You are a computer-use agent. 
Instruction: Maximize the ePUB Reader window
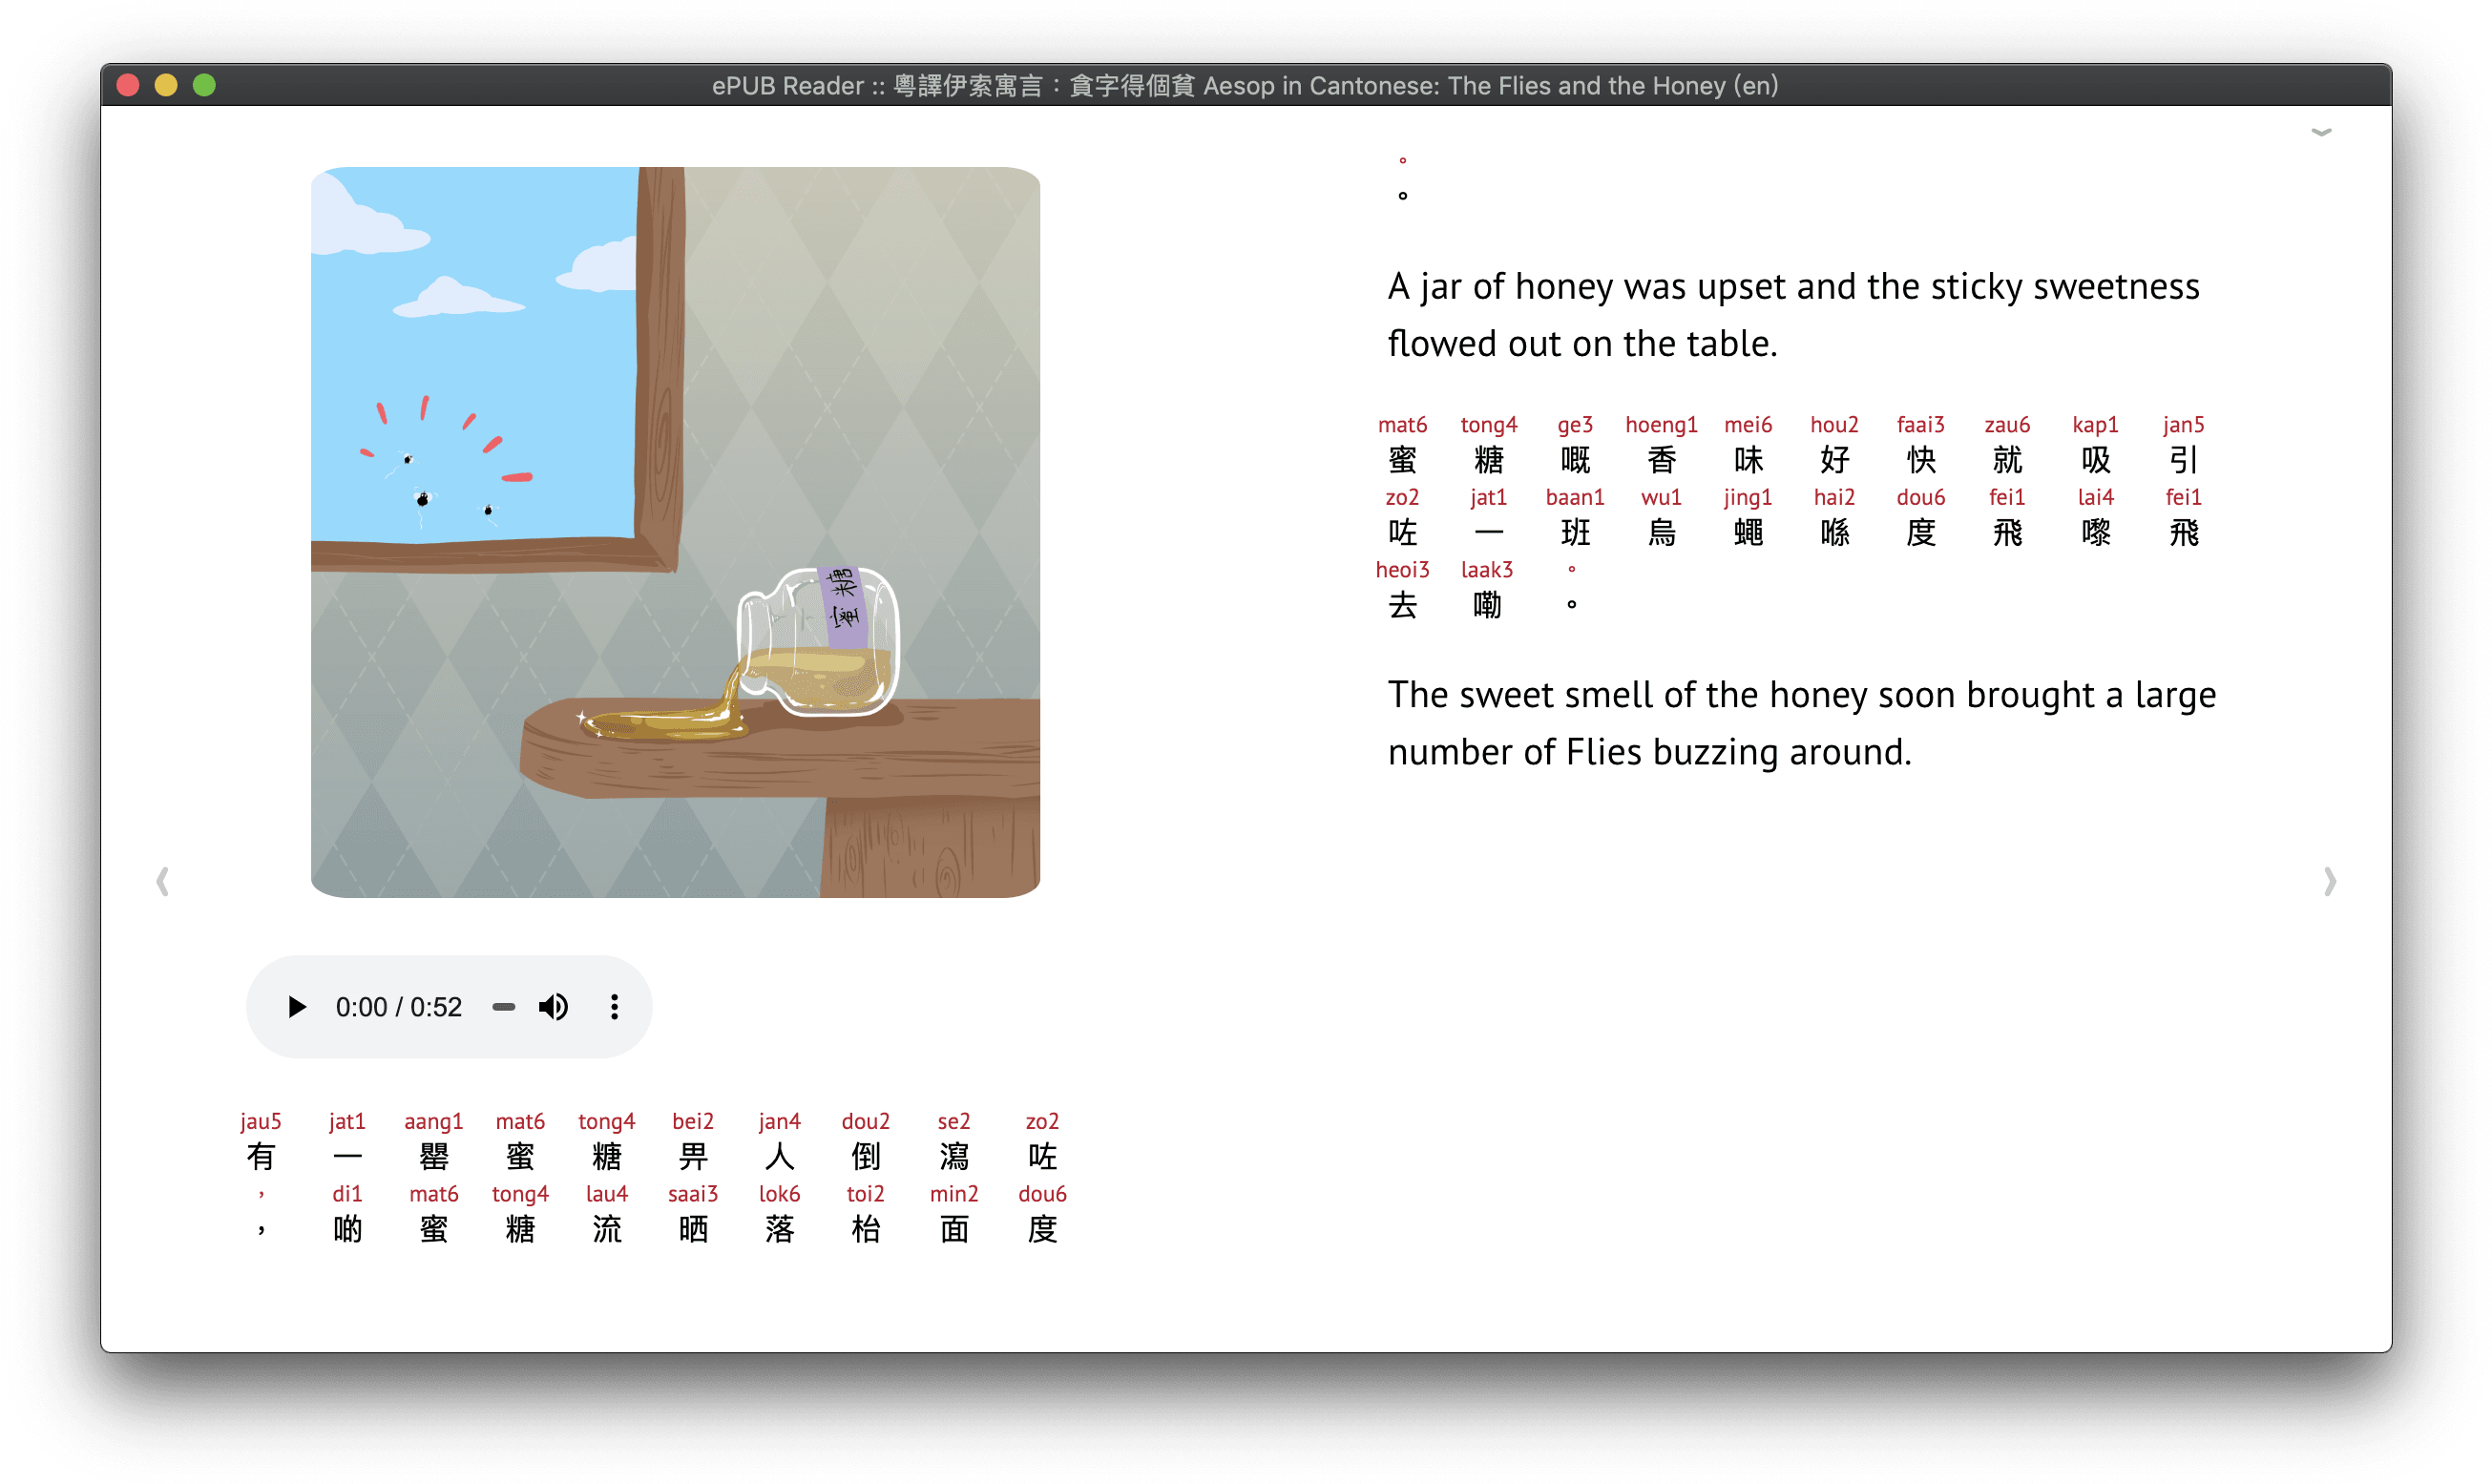pyautogui.click(x=204, y=86)
